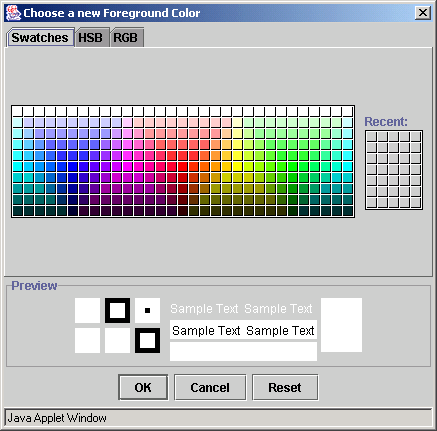
Task: Click the large white preview rectangle
Action: [x=341, y=325]
